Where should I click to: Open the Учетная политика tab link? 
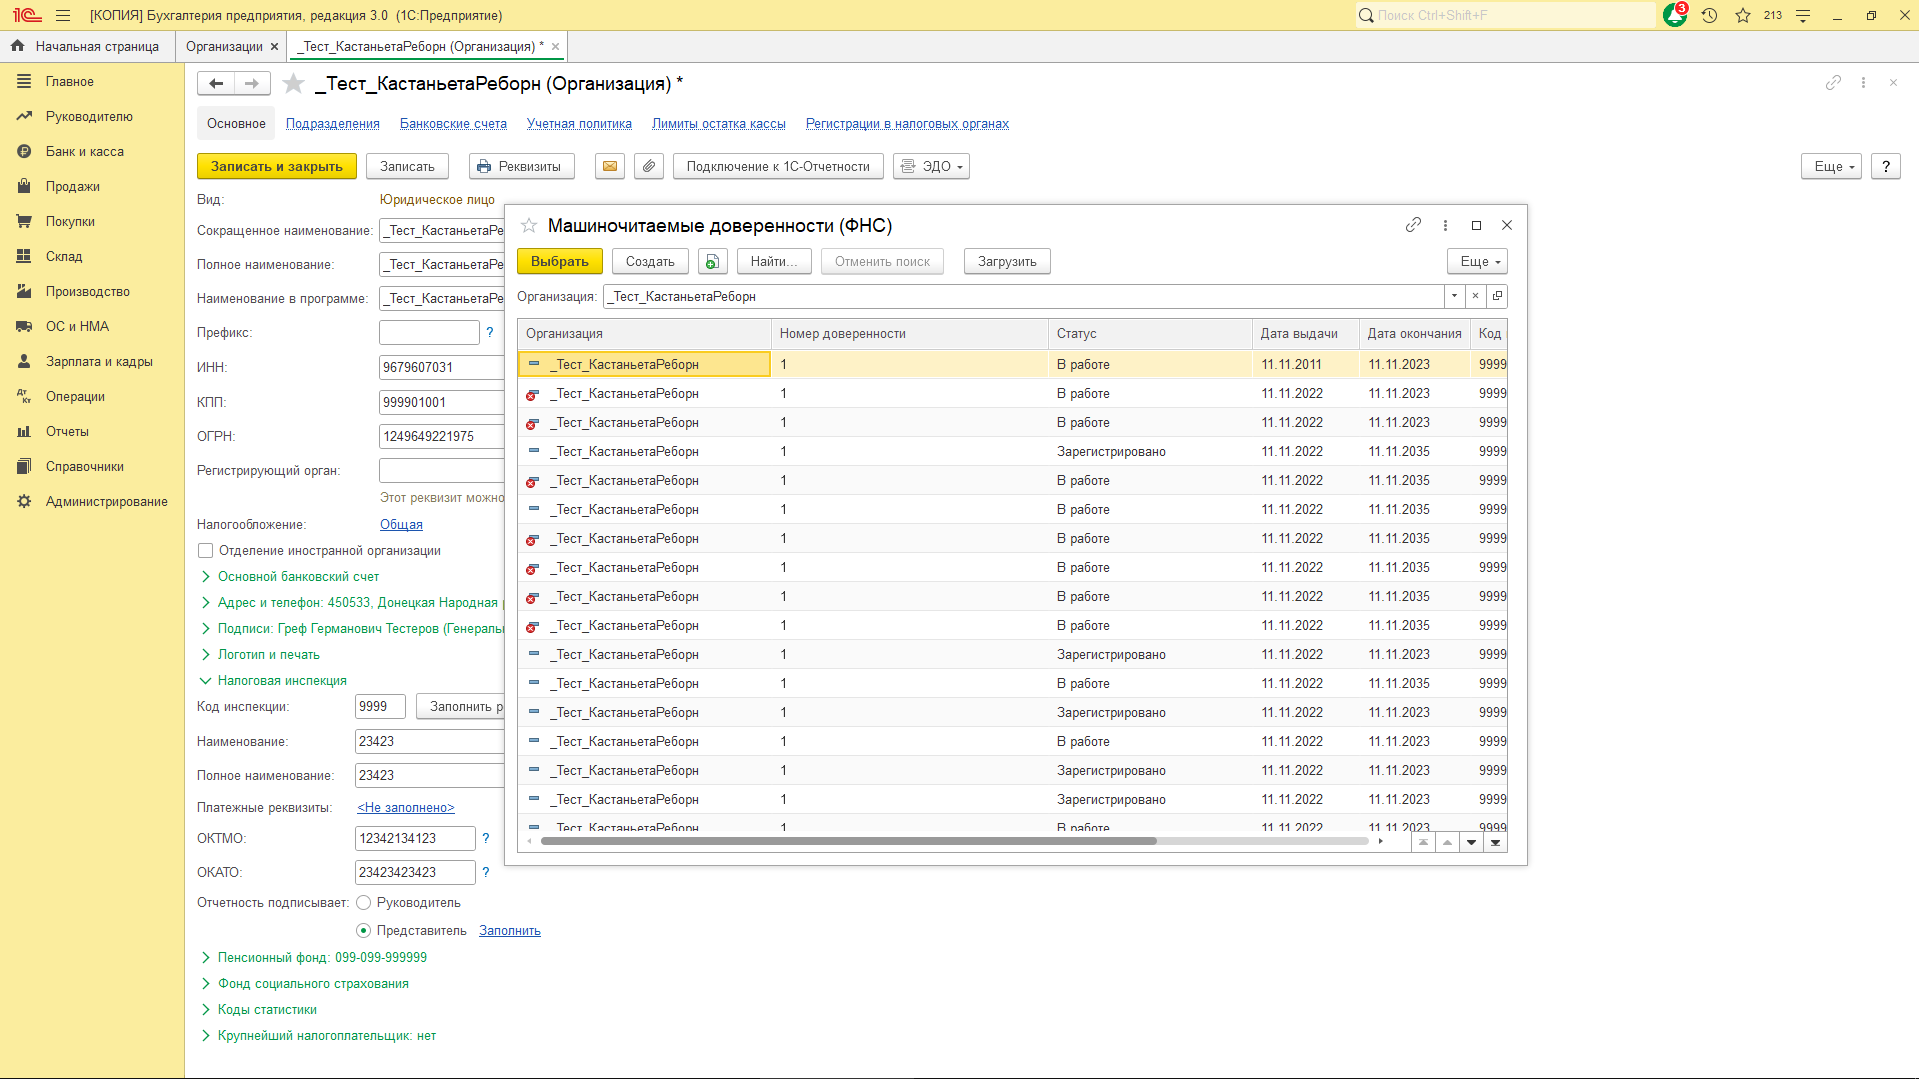click(x=579, y=124)
